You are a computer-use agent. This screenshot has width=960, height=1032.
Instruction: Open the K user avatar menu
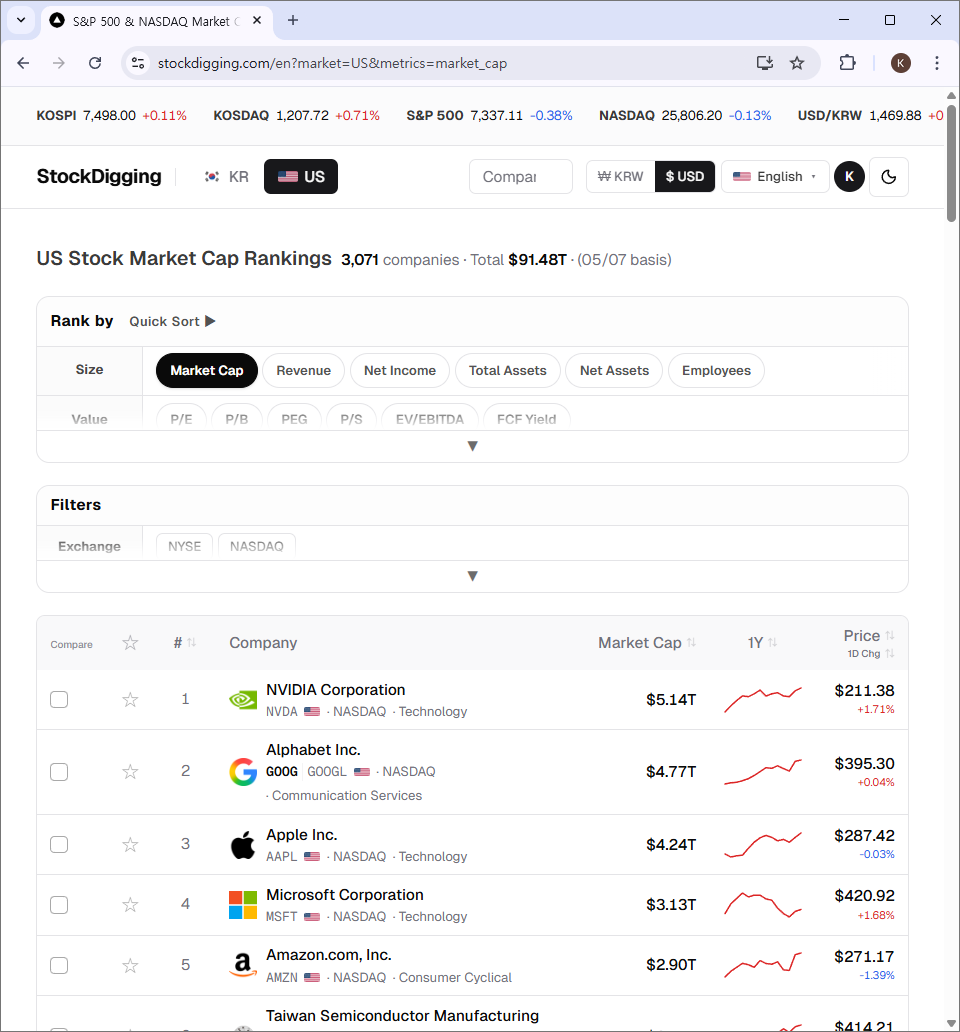[849, 176]
